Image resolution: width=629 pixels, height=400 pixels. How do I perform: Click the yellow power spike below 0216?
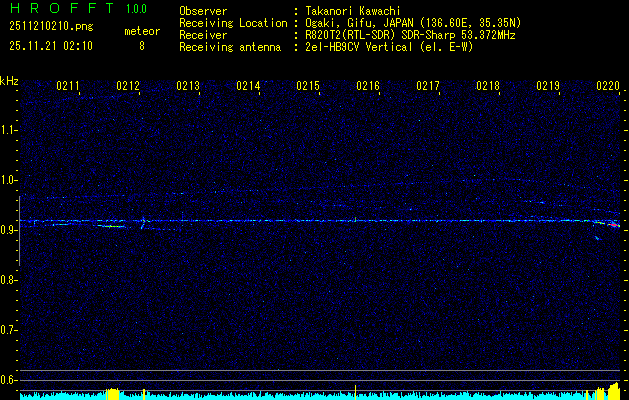click(x=355, y=392)
